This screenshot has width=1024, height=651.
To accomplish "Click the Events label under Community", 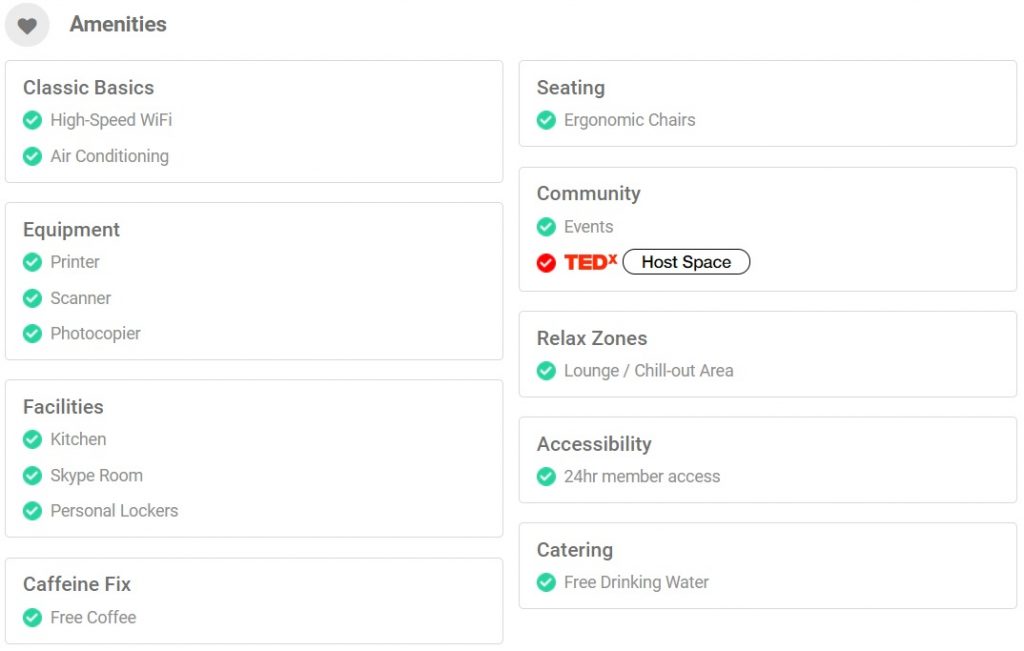I will point(588,227).
